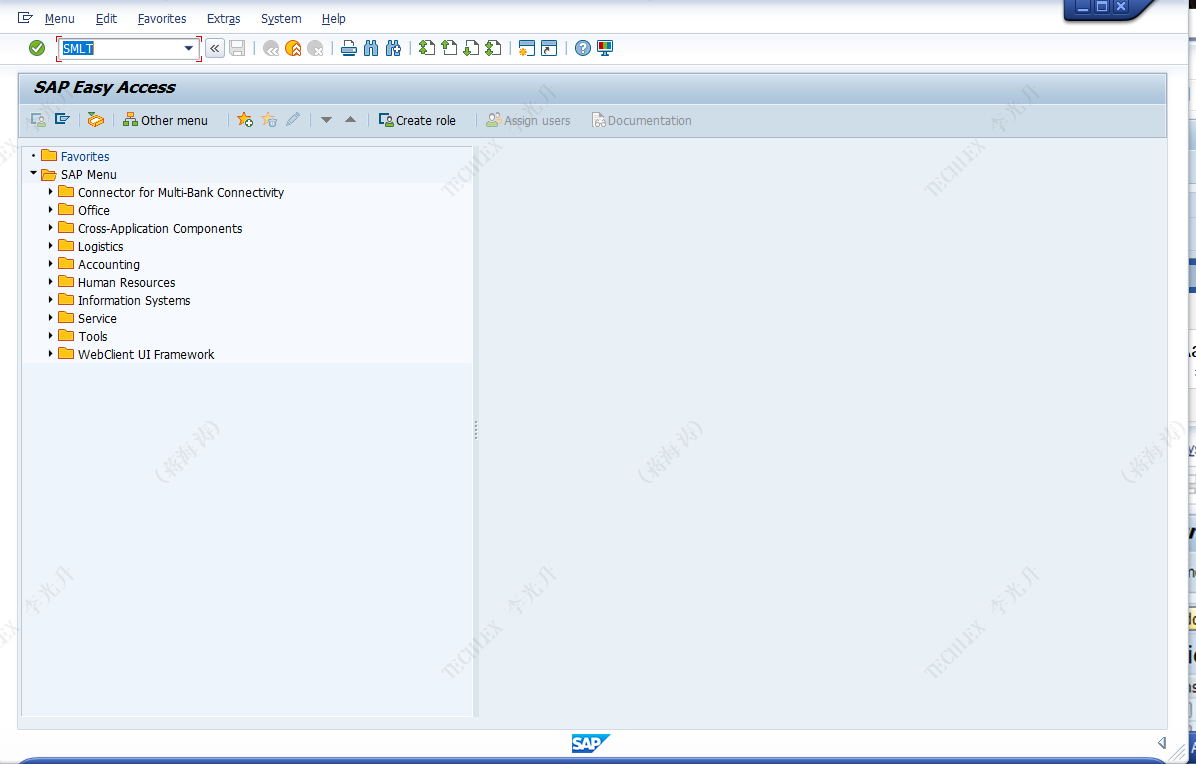Select the WebClient UI Framework label
The image size is (1196, 764).
[x=146, y=355]
